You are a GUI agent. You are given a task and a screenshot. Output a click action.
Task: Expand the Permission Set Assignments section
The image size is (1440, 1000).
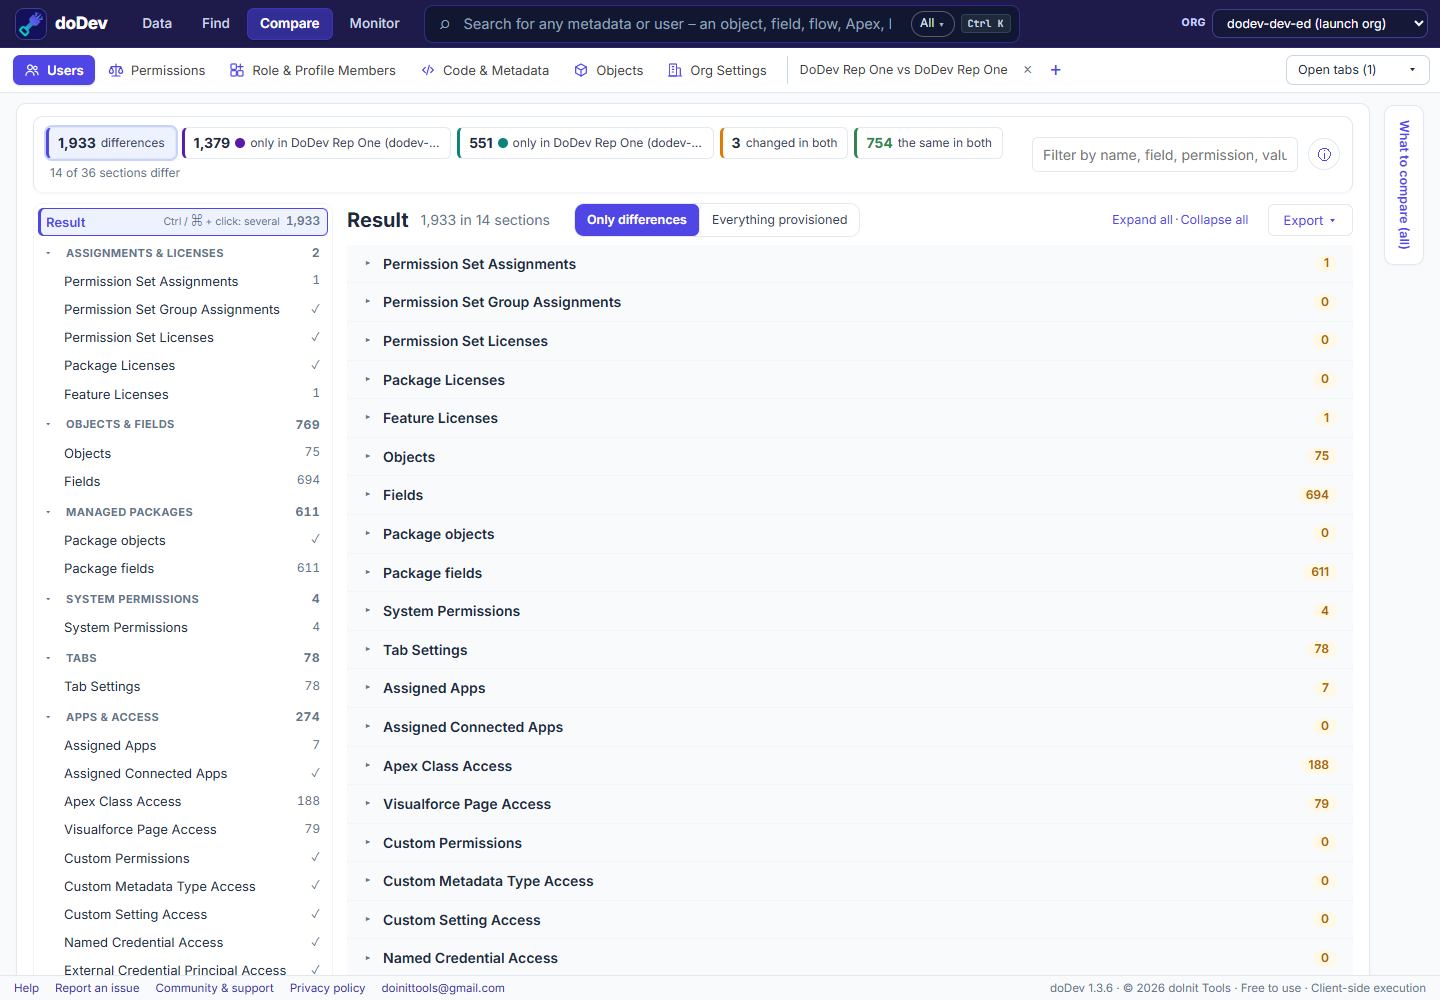[x=849, y=264]
